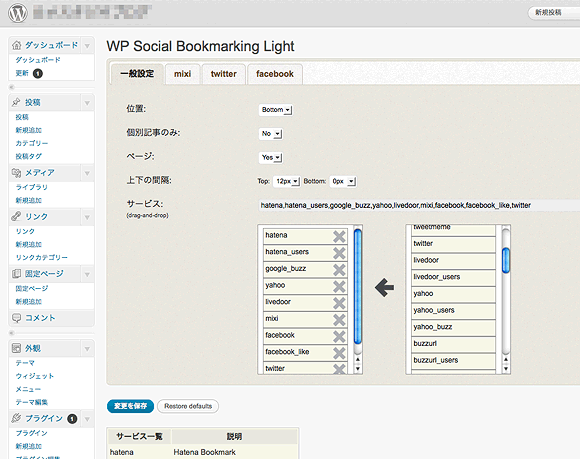Click up arrow of available services scrollbar
Image resolution: width=580 pixels, height=459 pixels.
click(506, 360)
